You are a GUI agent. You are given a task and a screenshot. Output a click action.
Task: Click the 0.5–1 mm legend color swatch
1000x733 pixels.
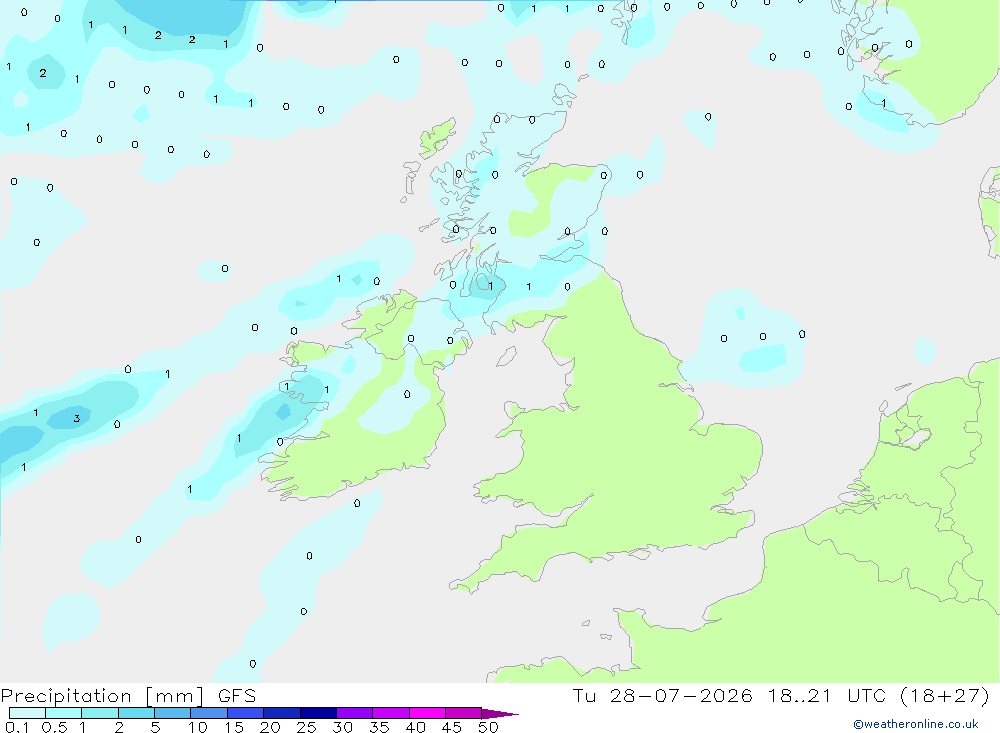(64, 713)
